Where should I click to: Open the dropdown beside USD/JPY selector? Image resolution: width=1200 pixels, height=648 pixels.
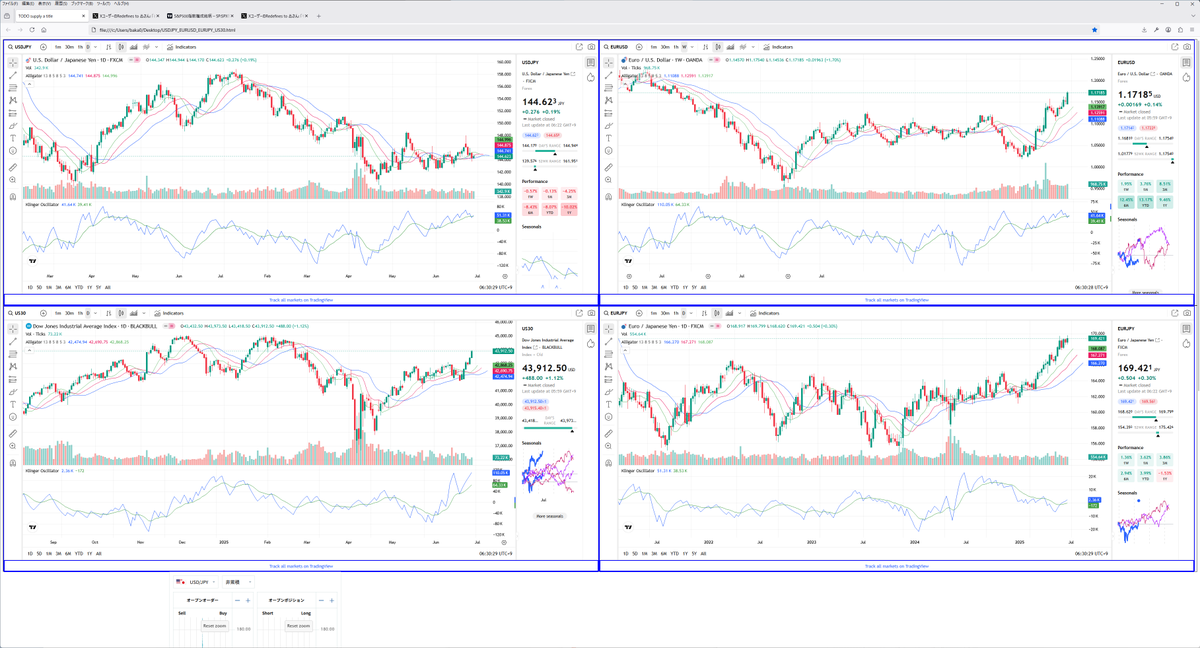tap(238, 582)
